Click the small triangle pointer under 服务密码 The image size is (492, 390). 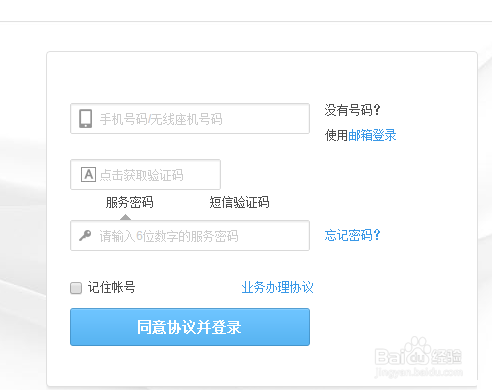pyautogui.click(x=125, y=217)
